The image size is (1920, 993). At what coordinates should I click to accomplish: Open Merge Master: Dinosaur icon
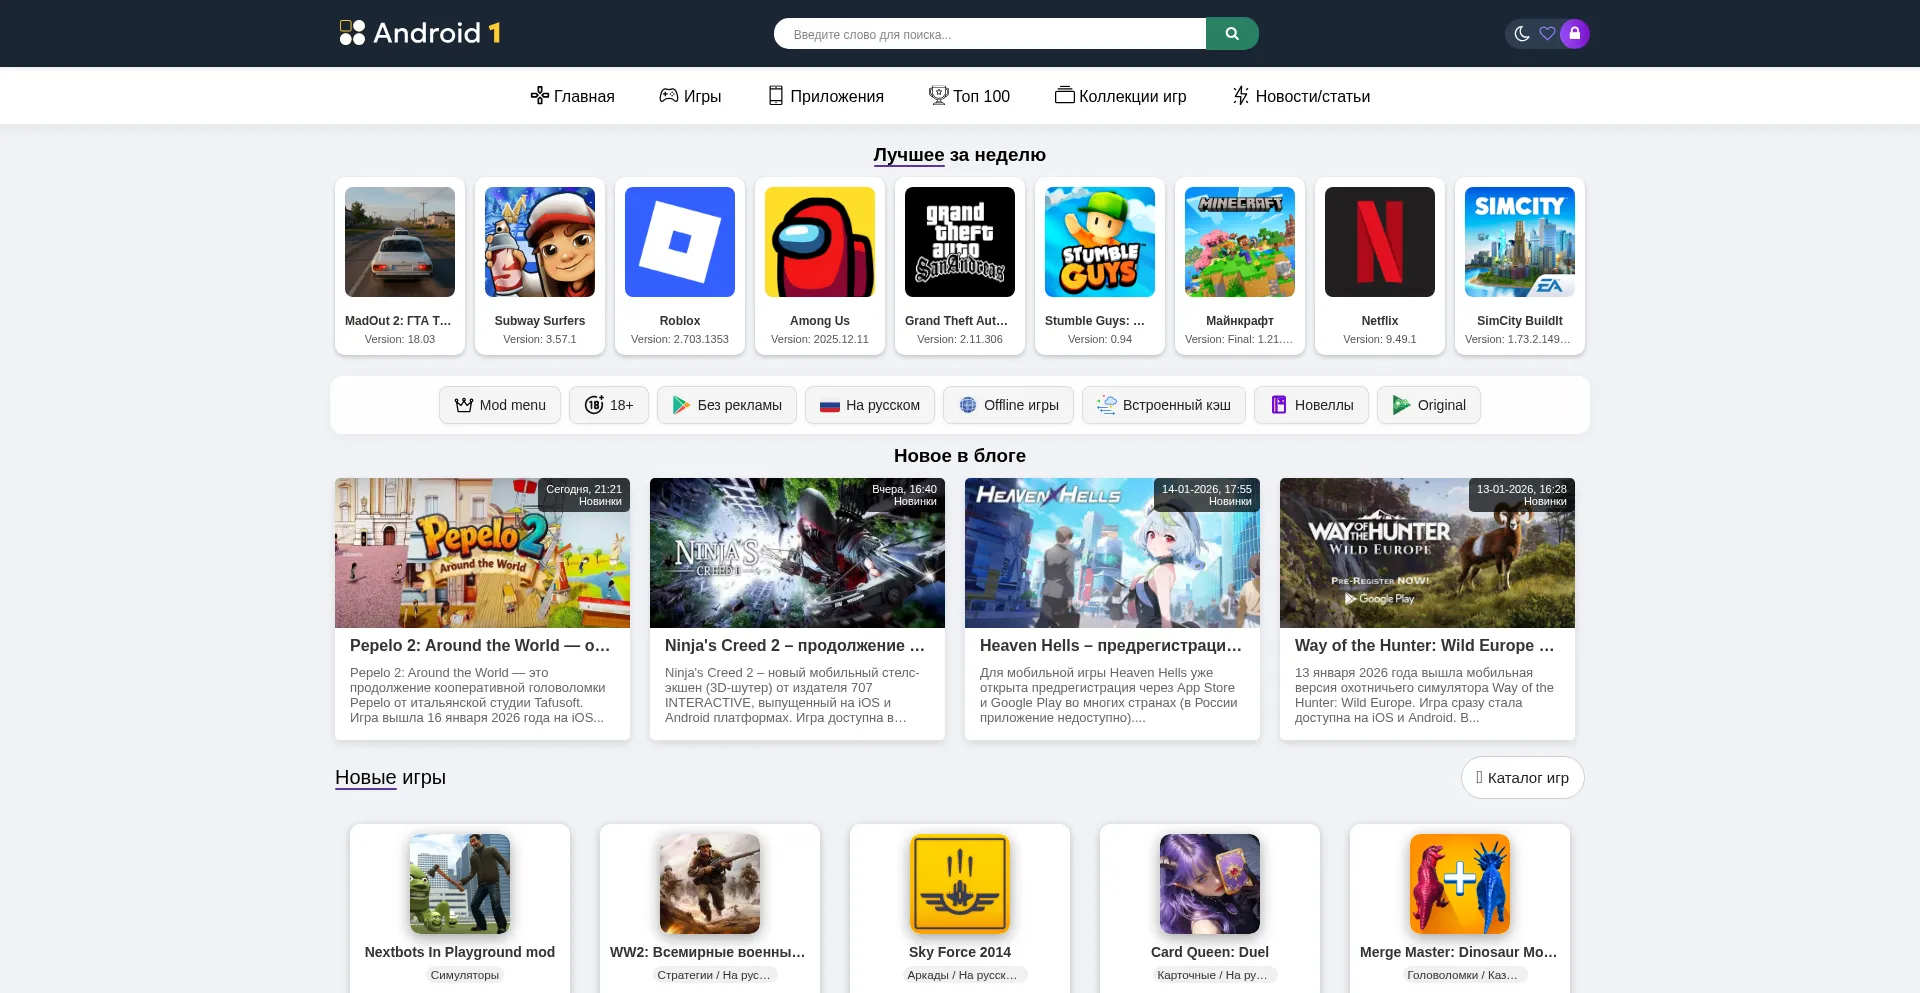[1460, 884]
